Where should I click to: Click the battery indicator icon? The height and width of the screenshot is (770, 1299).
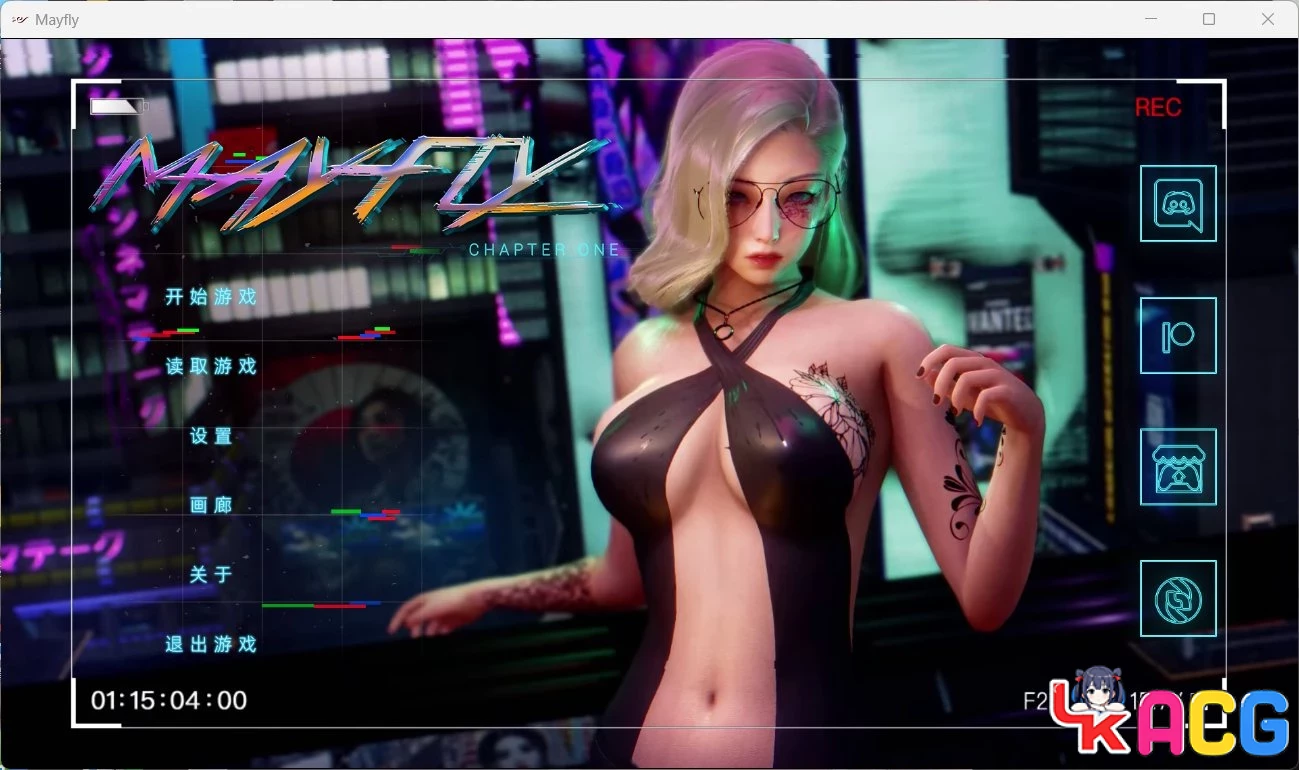(x=117, y=106)
